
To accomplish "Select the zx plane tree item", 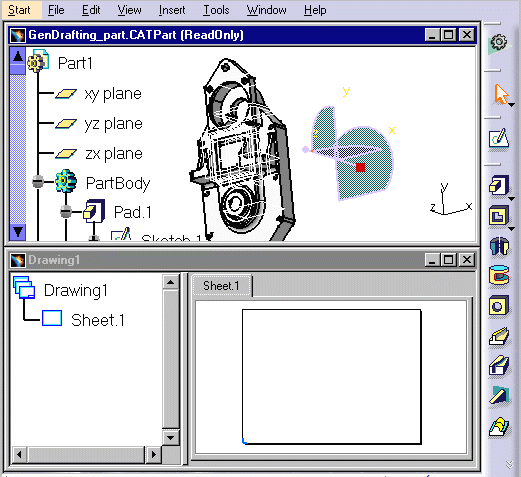I will coord(114,154).
